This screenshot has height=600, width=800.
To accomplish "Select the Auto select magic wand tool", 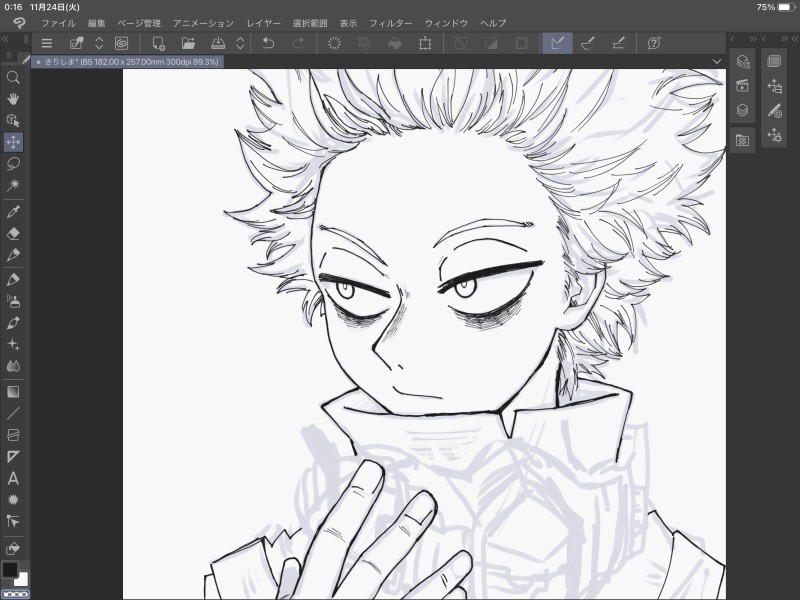I will [13, 185].
